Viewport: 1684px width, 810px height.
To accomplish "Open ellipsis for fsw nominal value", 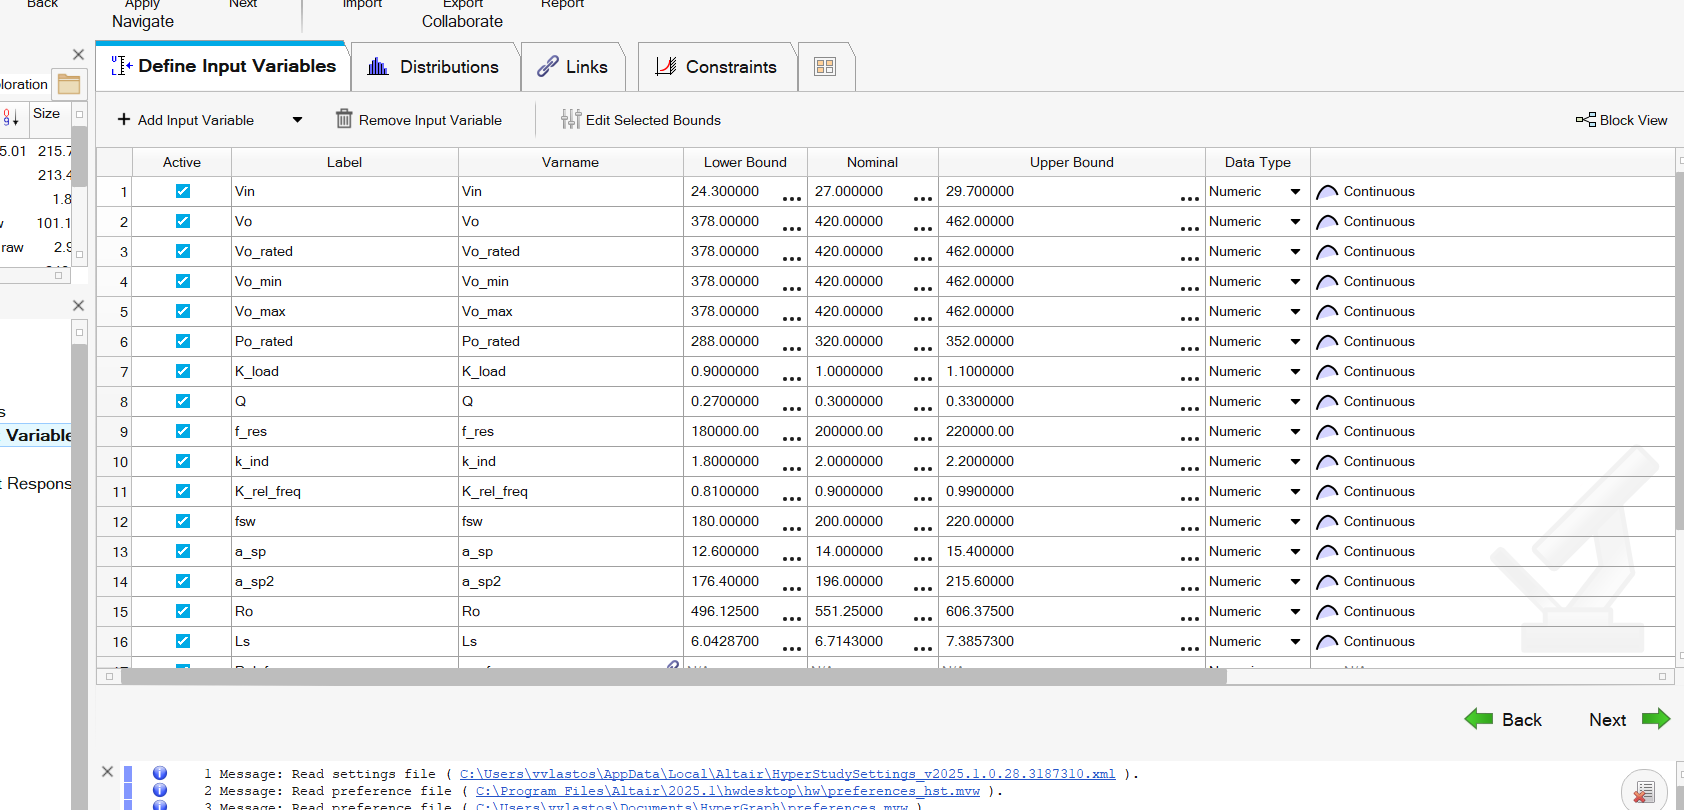I will pos(923,528).
